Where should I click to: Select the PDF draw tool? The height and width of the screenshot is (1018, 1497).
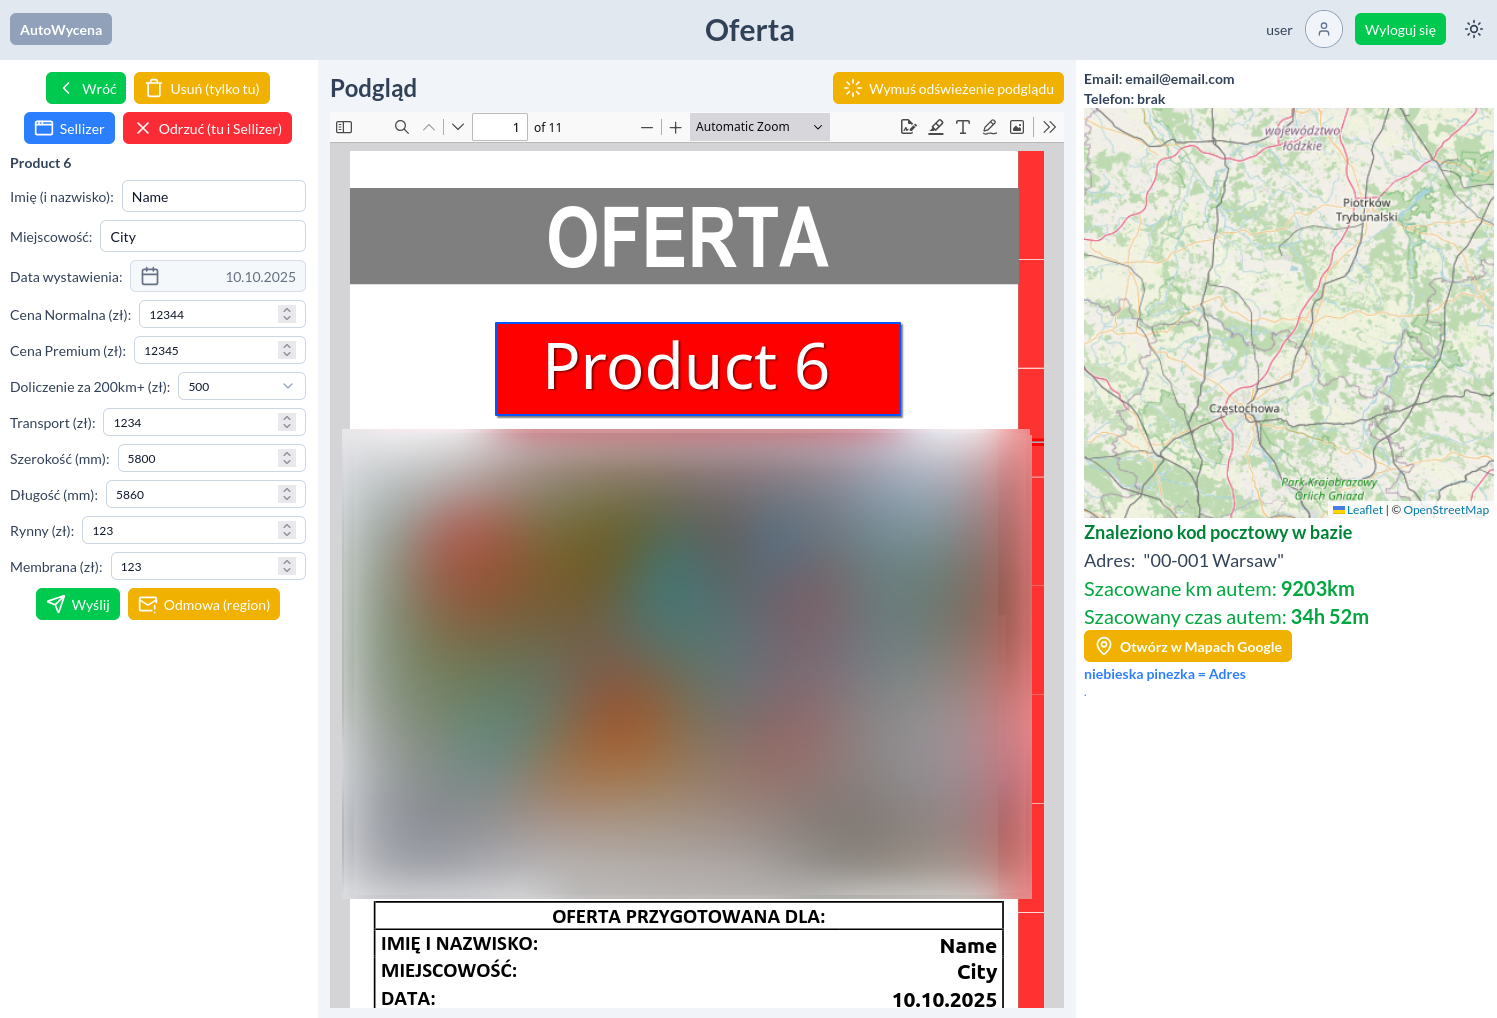(x=990, y=127)
